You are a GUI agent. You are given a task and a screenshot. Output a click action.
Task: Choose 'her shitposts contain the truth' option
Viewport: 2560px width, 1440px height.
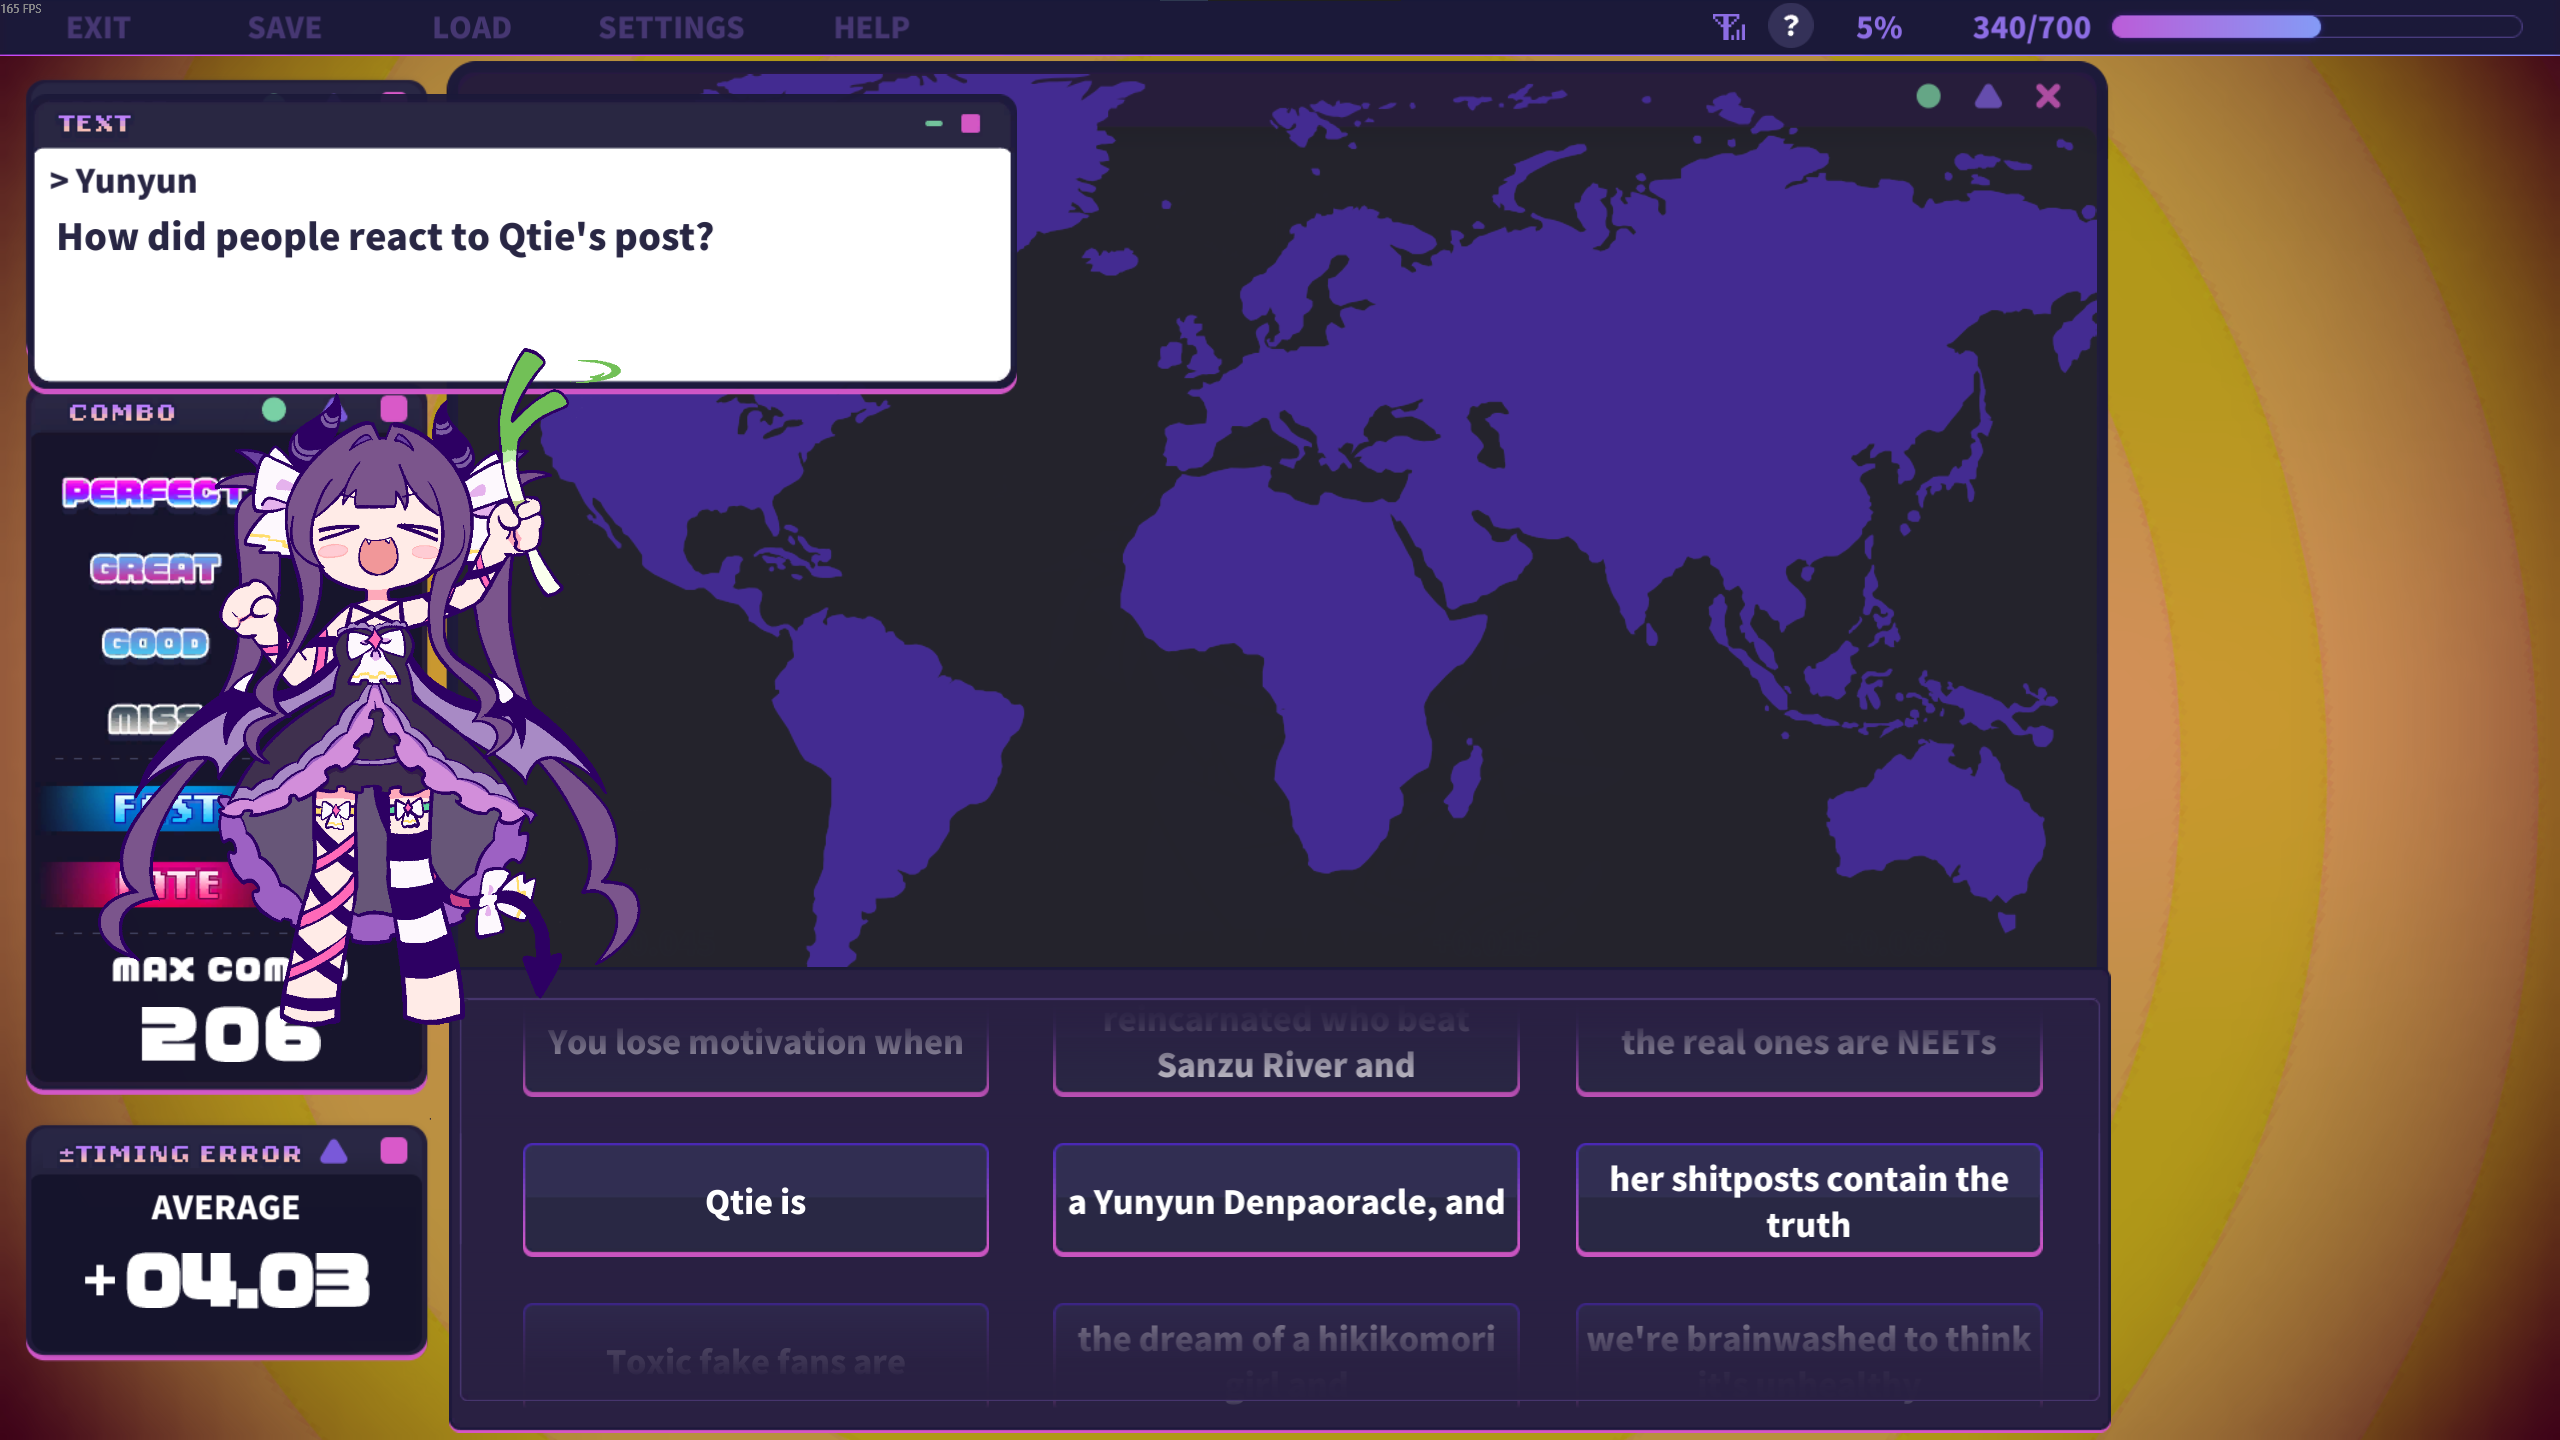(1808, 1200)
